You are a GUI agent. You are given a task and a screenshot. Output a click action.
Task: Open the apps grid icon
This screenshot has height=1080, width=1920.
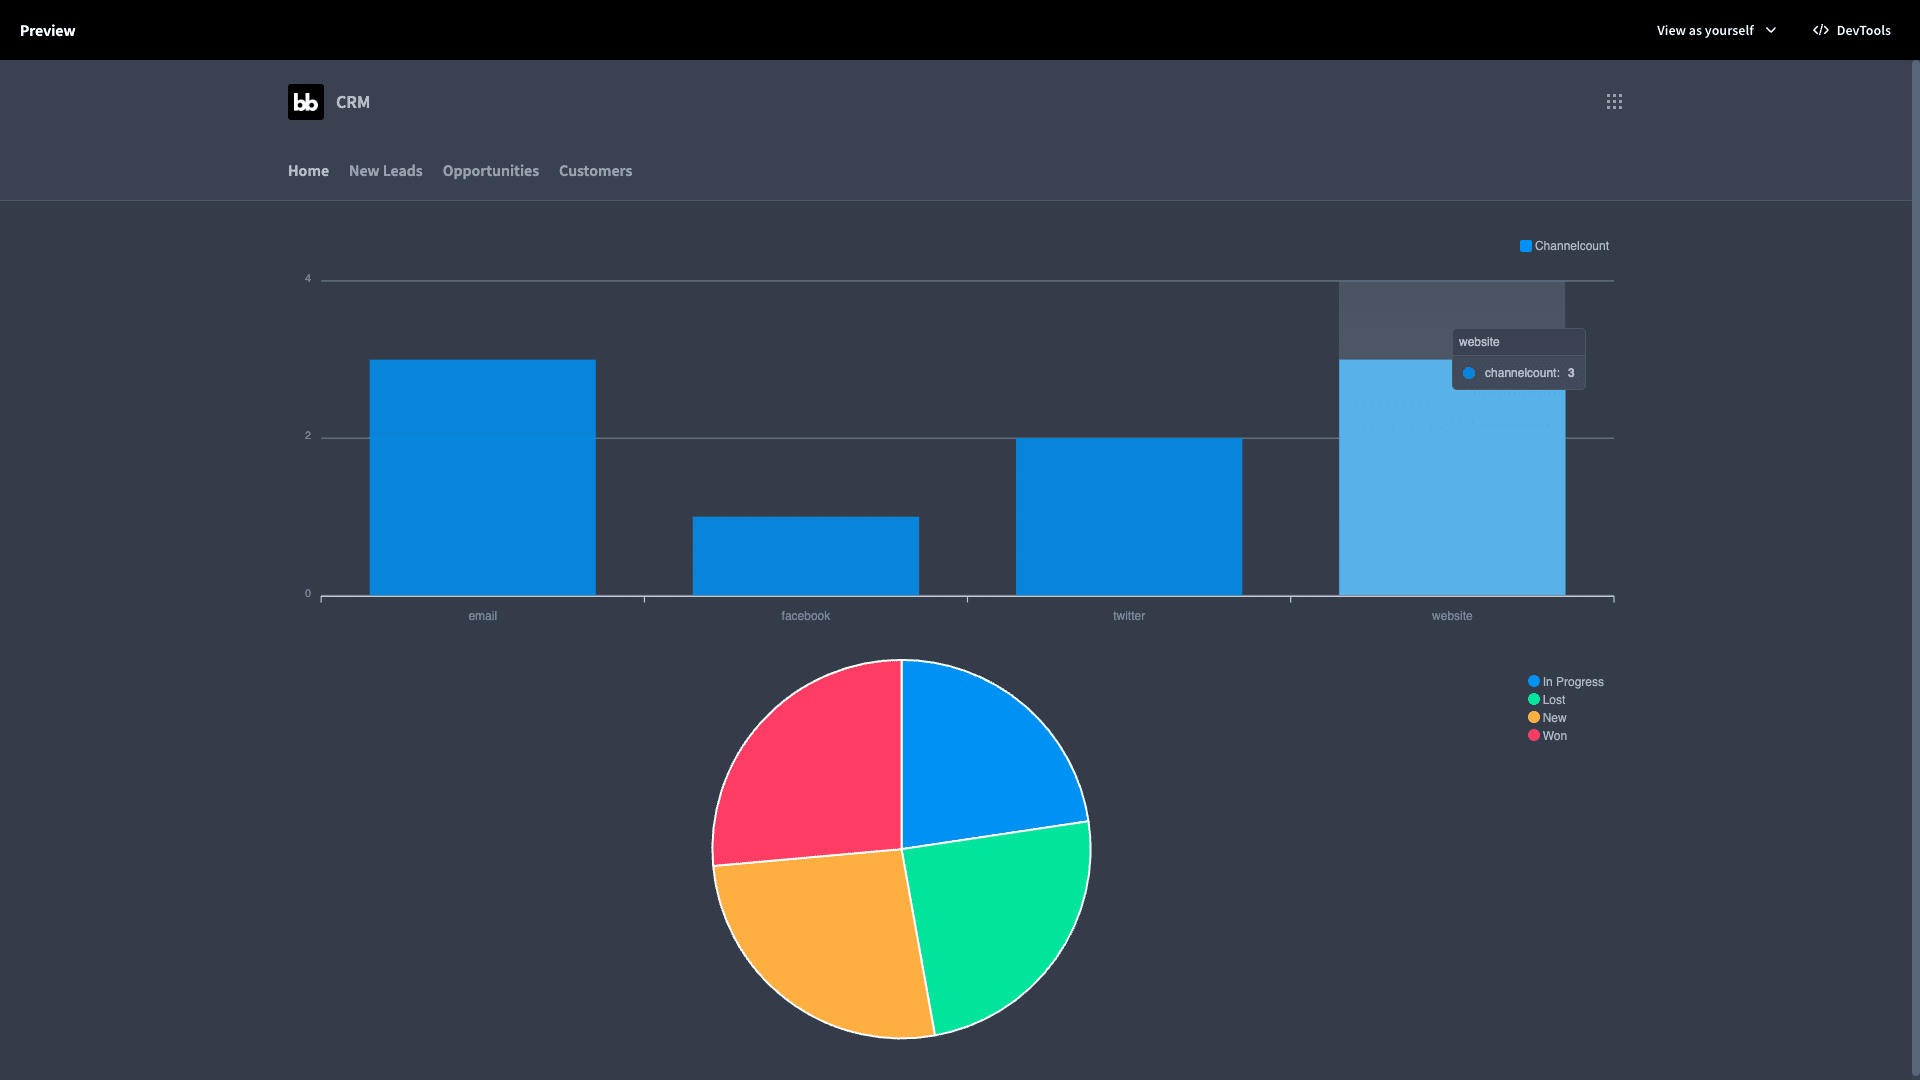coord(1614,102)
